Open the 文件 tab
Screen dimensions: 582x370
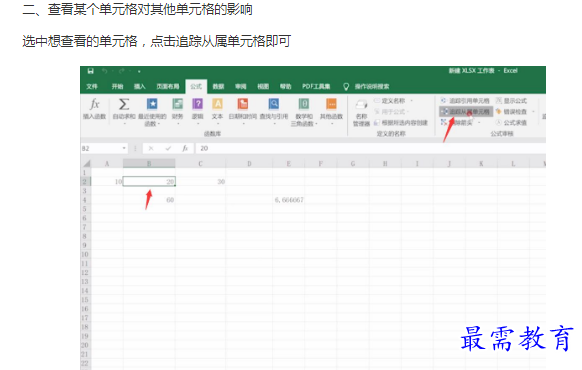tap(92, 86)
